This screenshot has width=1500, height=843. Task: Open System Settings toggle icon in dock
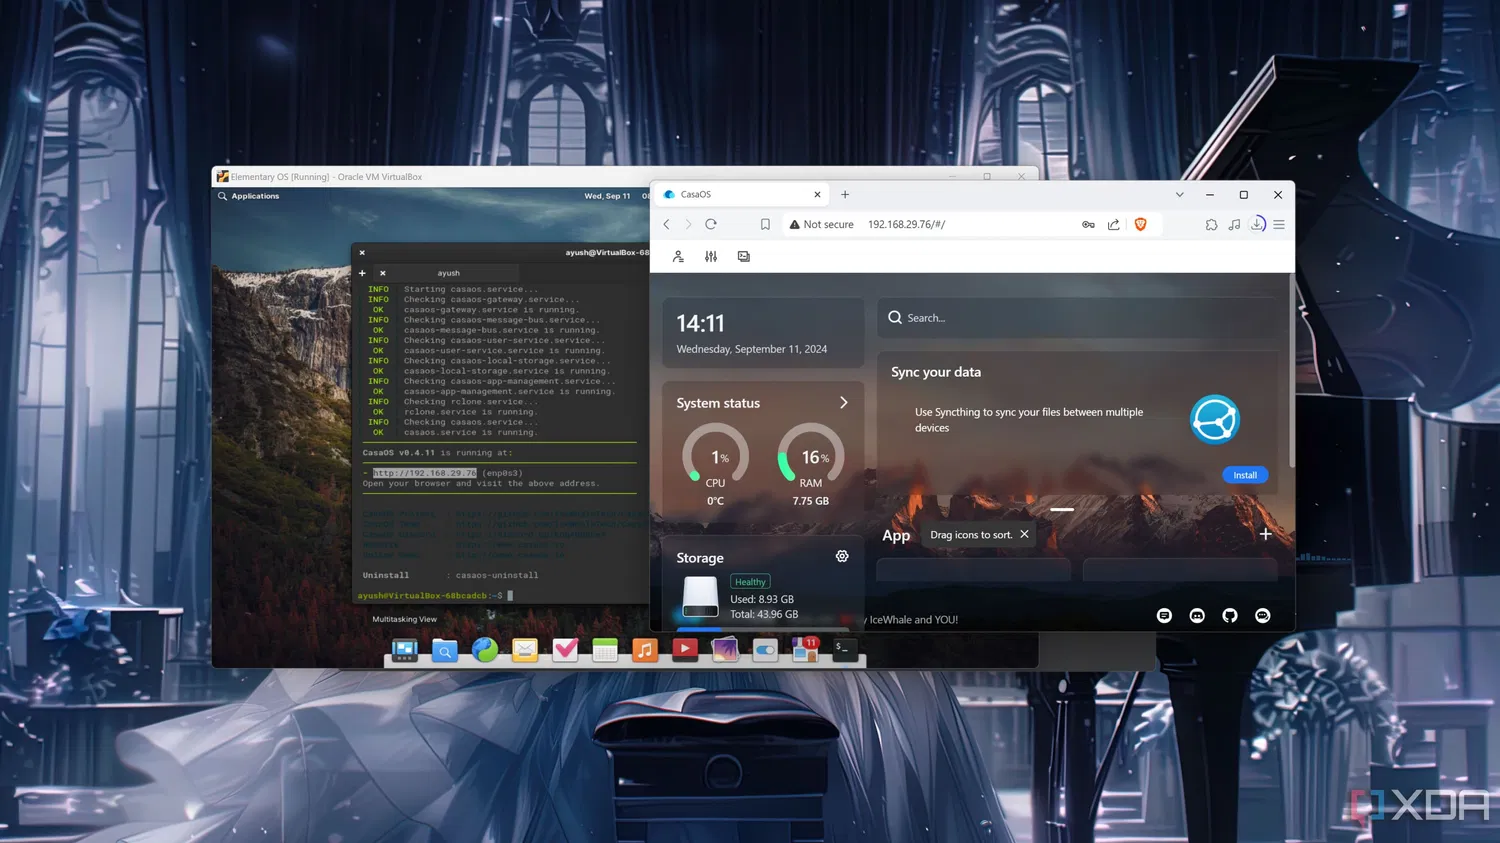click(x=765, y=650)
